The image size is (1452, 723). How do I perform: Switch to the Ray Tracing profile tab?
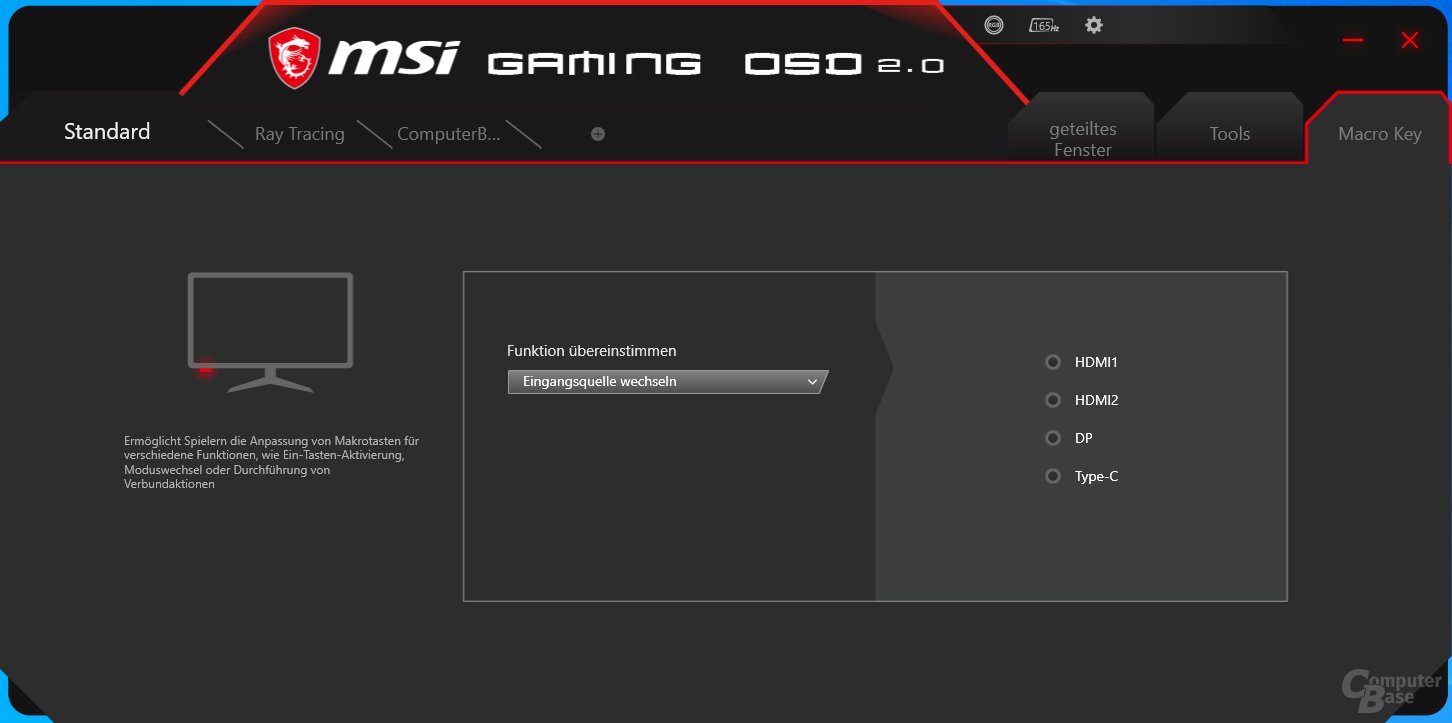pyautogui.click(x=299, y=134)
